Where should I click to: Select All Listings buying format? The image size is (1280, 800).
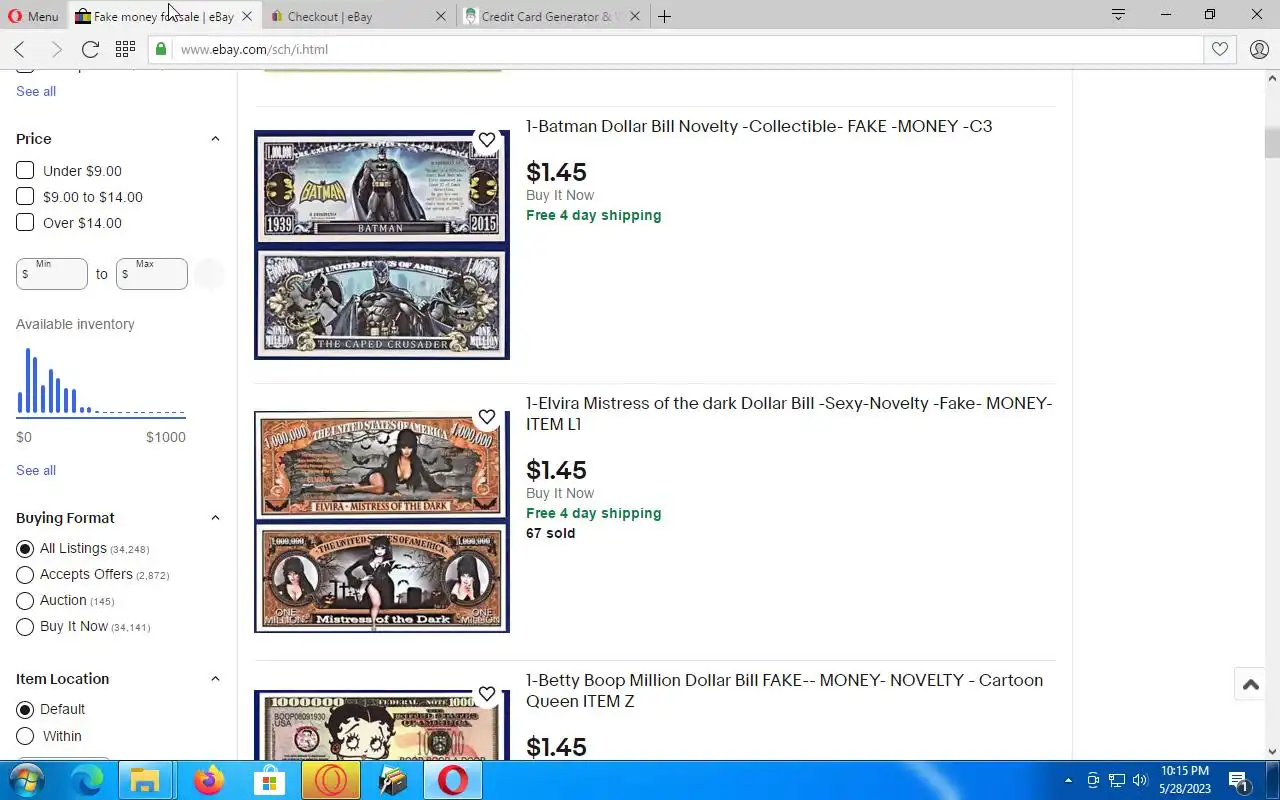tap(25, 549)
